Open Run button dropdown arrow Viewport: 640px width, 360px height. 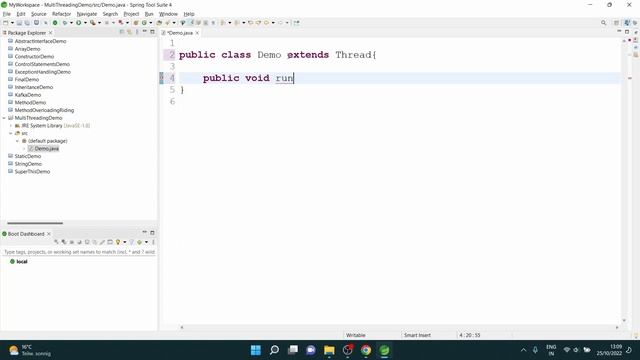coord(85,23)
